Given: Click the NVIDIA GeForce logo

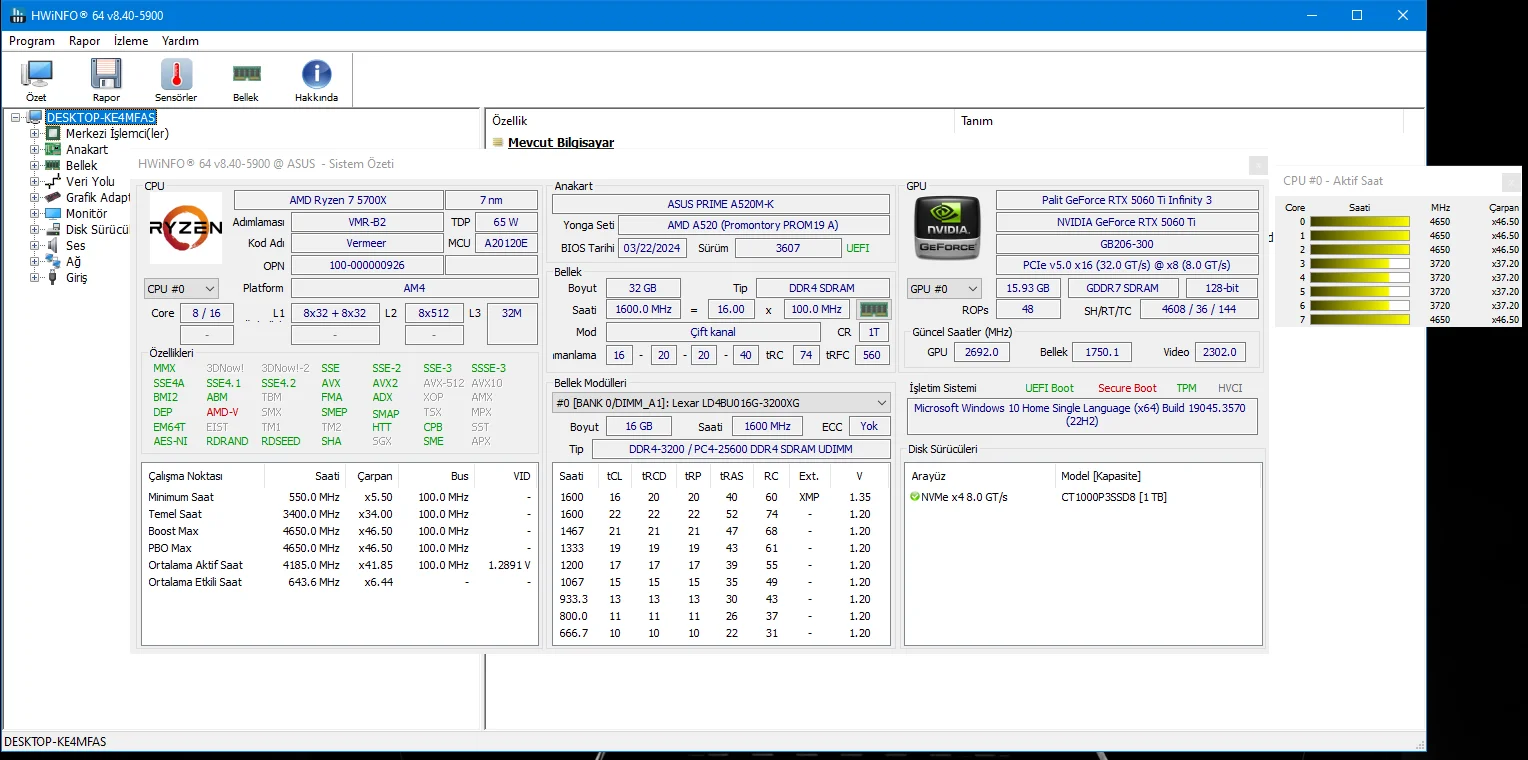Looking at the screenshot, I should click(x=947, y=228).
